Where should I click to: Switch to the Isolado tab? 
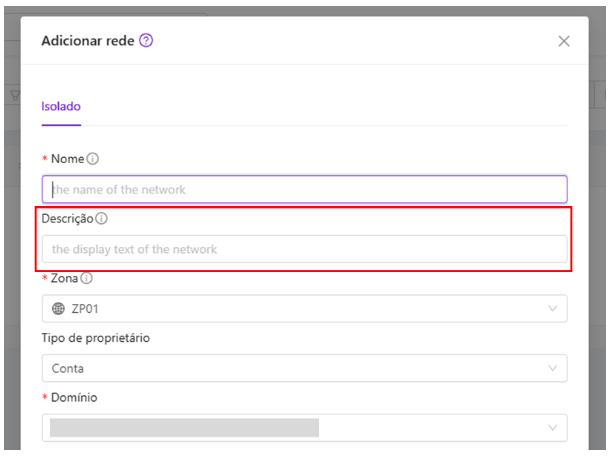click(x=61, y=106)
